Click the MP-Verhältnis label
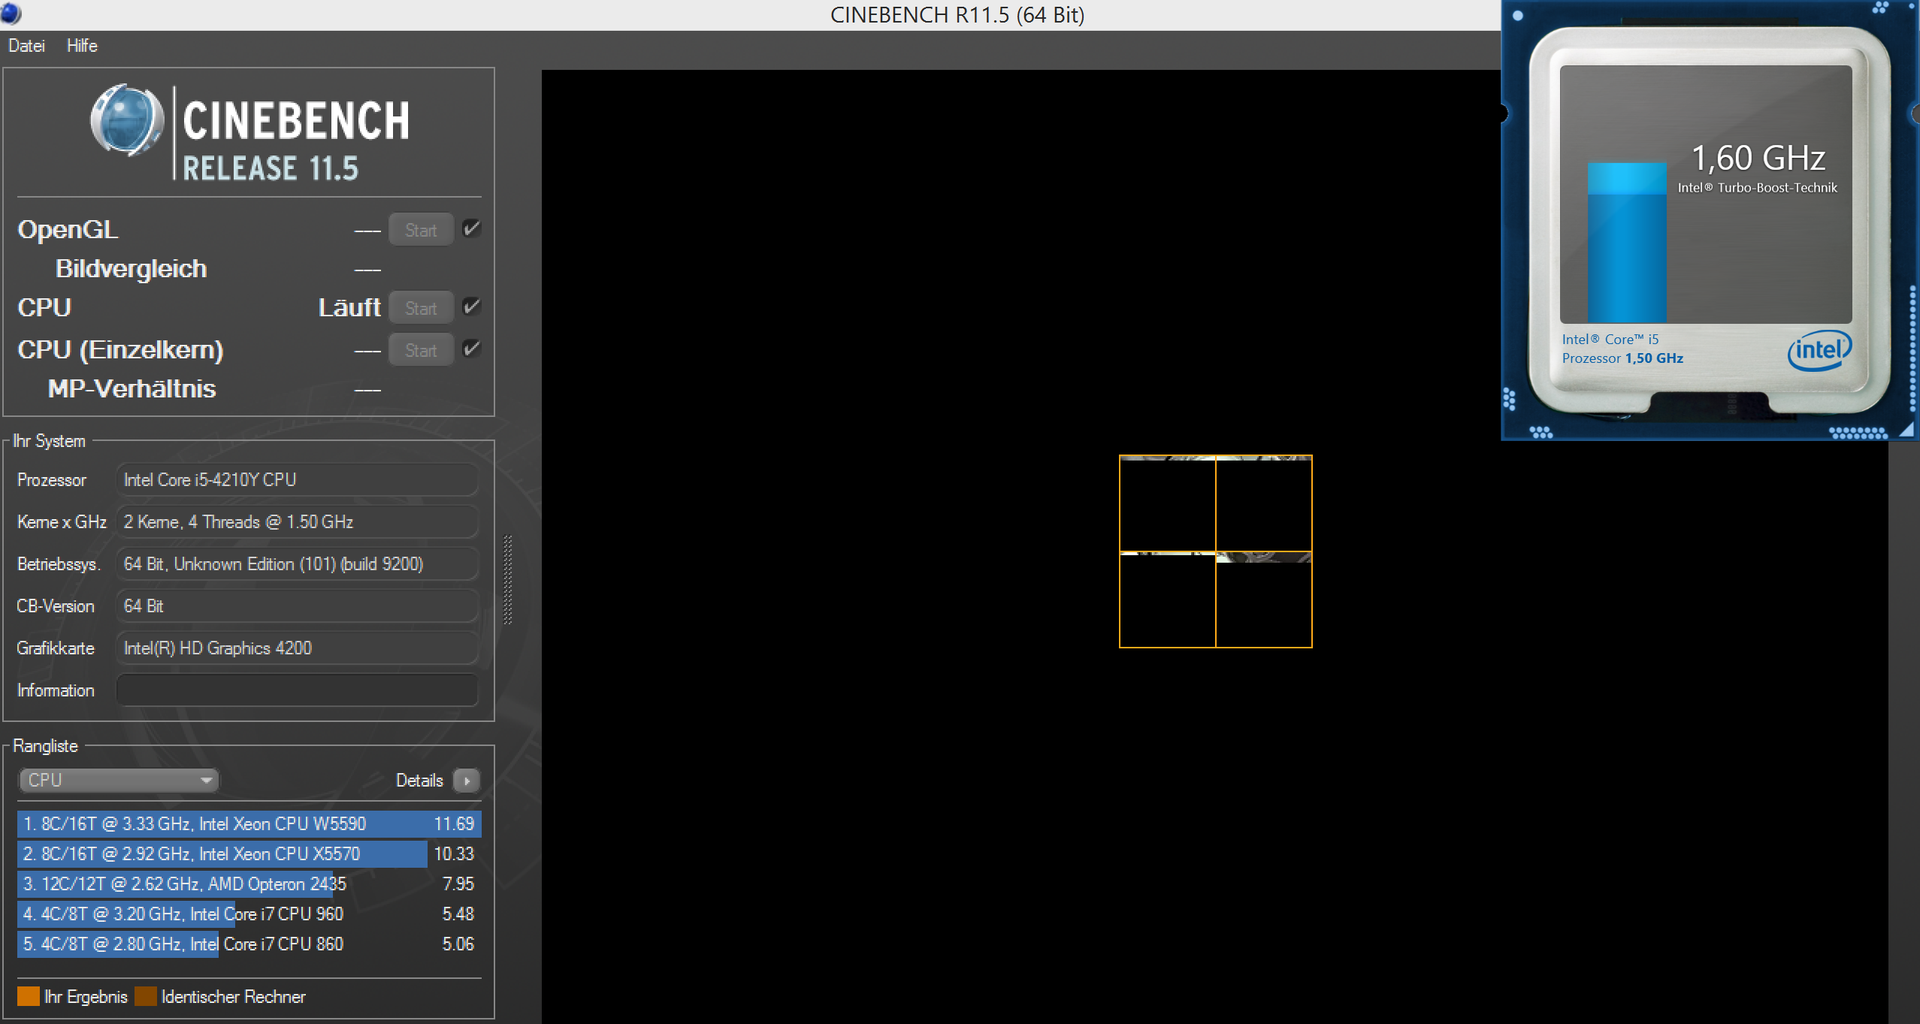 pos(132,389)
